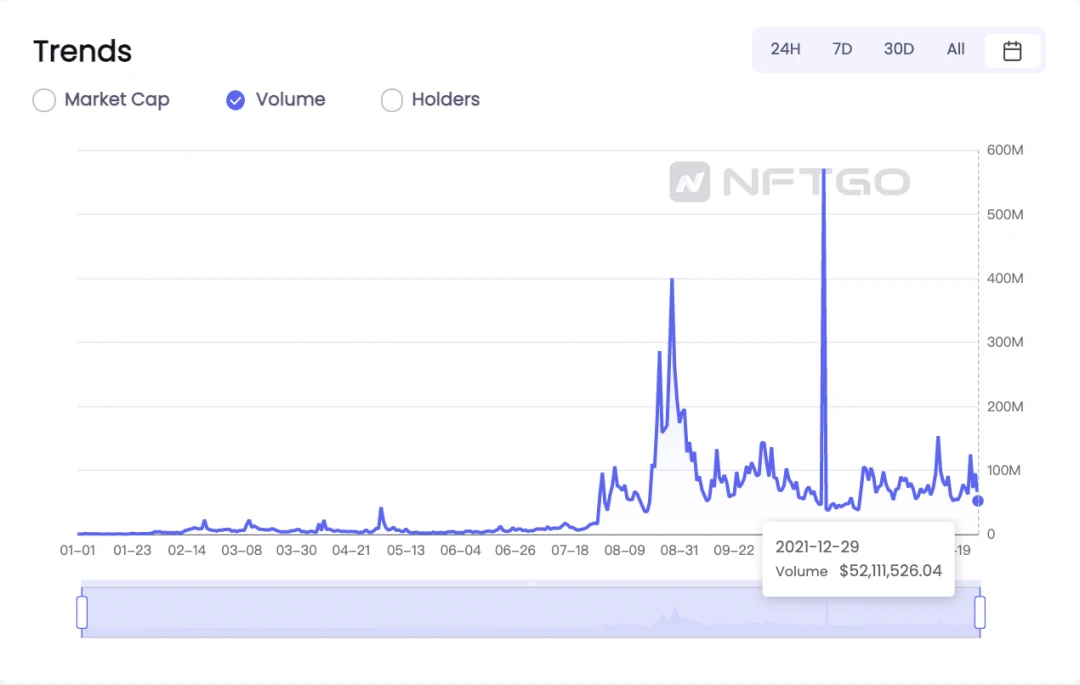This screenshot has width=1080, height=685.
Task: Show the All time range
Action: [x=955, y=50]
